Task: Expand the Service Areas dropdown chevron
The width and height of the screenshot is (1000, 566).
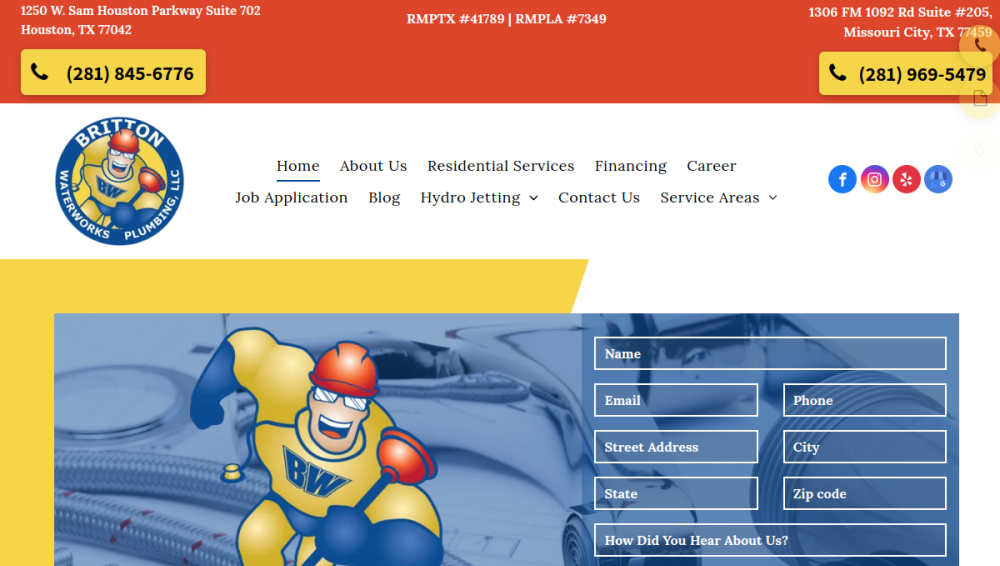Action: point(773,198)
